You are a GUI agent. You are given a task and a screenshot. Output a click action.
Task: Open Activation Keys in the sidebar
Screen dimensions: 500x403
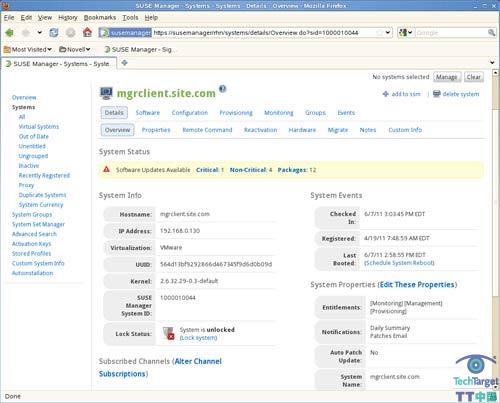[31, 244]
